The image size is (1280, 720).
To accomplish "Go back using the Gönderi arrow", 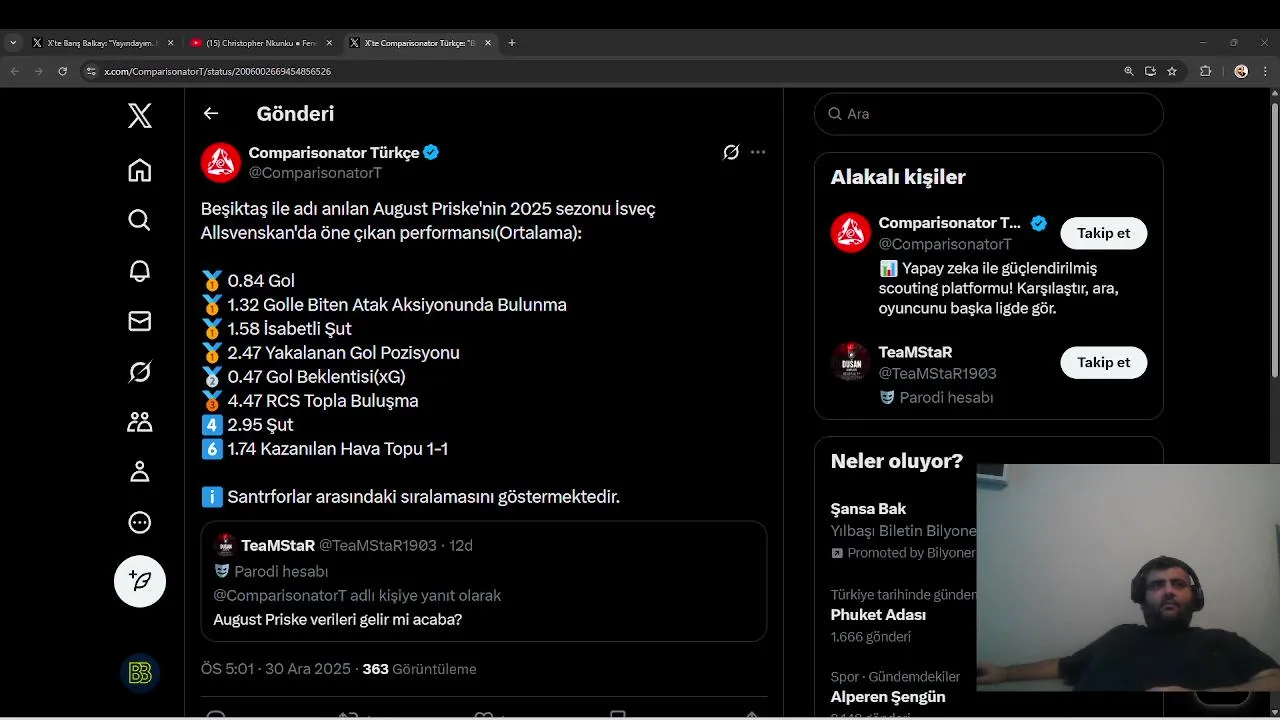I will click(211, 114).
